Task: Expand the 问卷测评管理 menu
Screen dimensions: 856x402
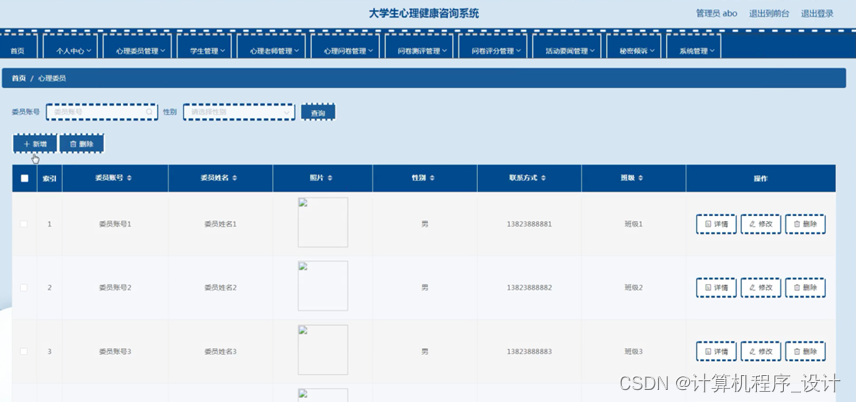Action: tap(419, 47)
